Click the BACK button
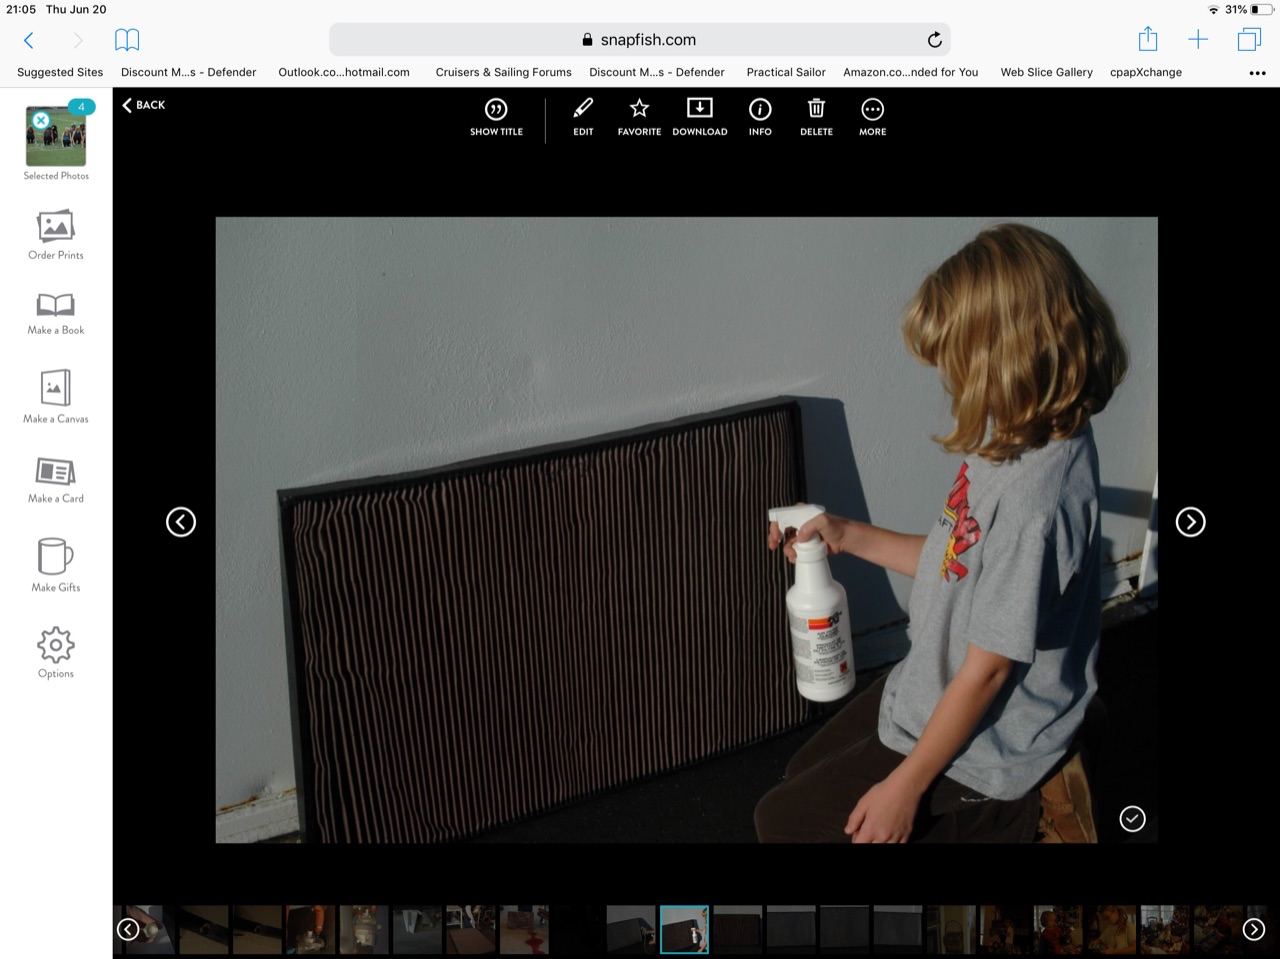 [x=144, y=105]
